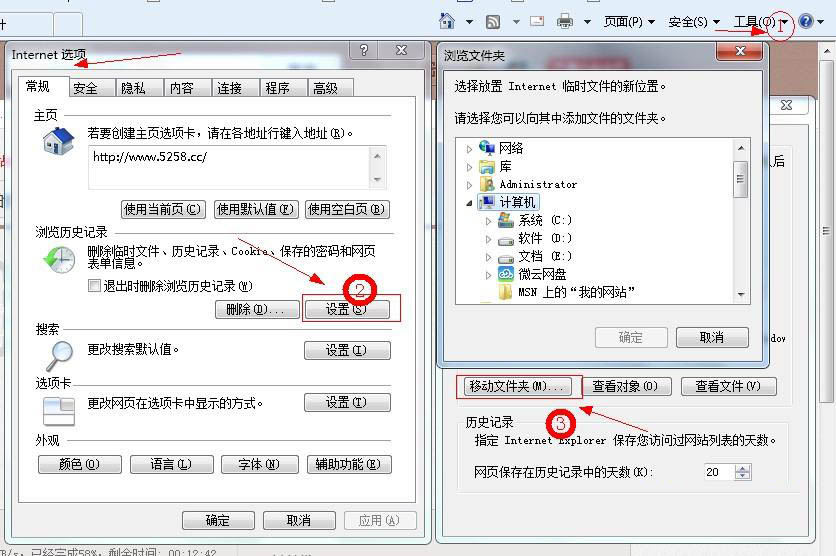The height and width of the screenshot is (556, 836).
Task: Expand the 微云网盘 node
Action: click(488, 275)
